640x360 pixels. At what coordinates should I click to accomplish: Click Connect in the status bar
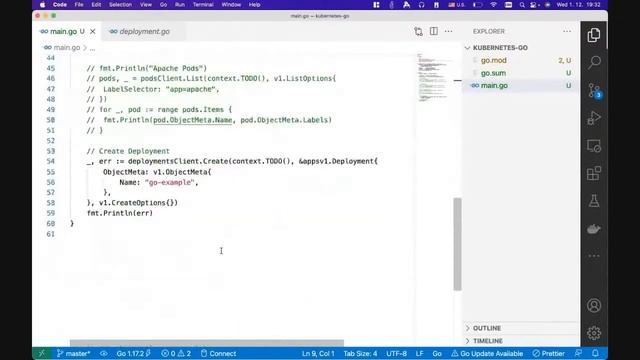(218, 353)
